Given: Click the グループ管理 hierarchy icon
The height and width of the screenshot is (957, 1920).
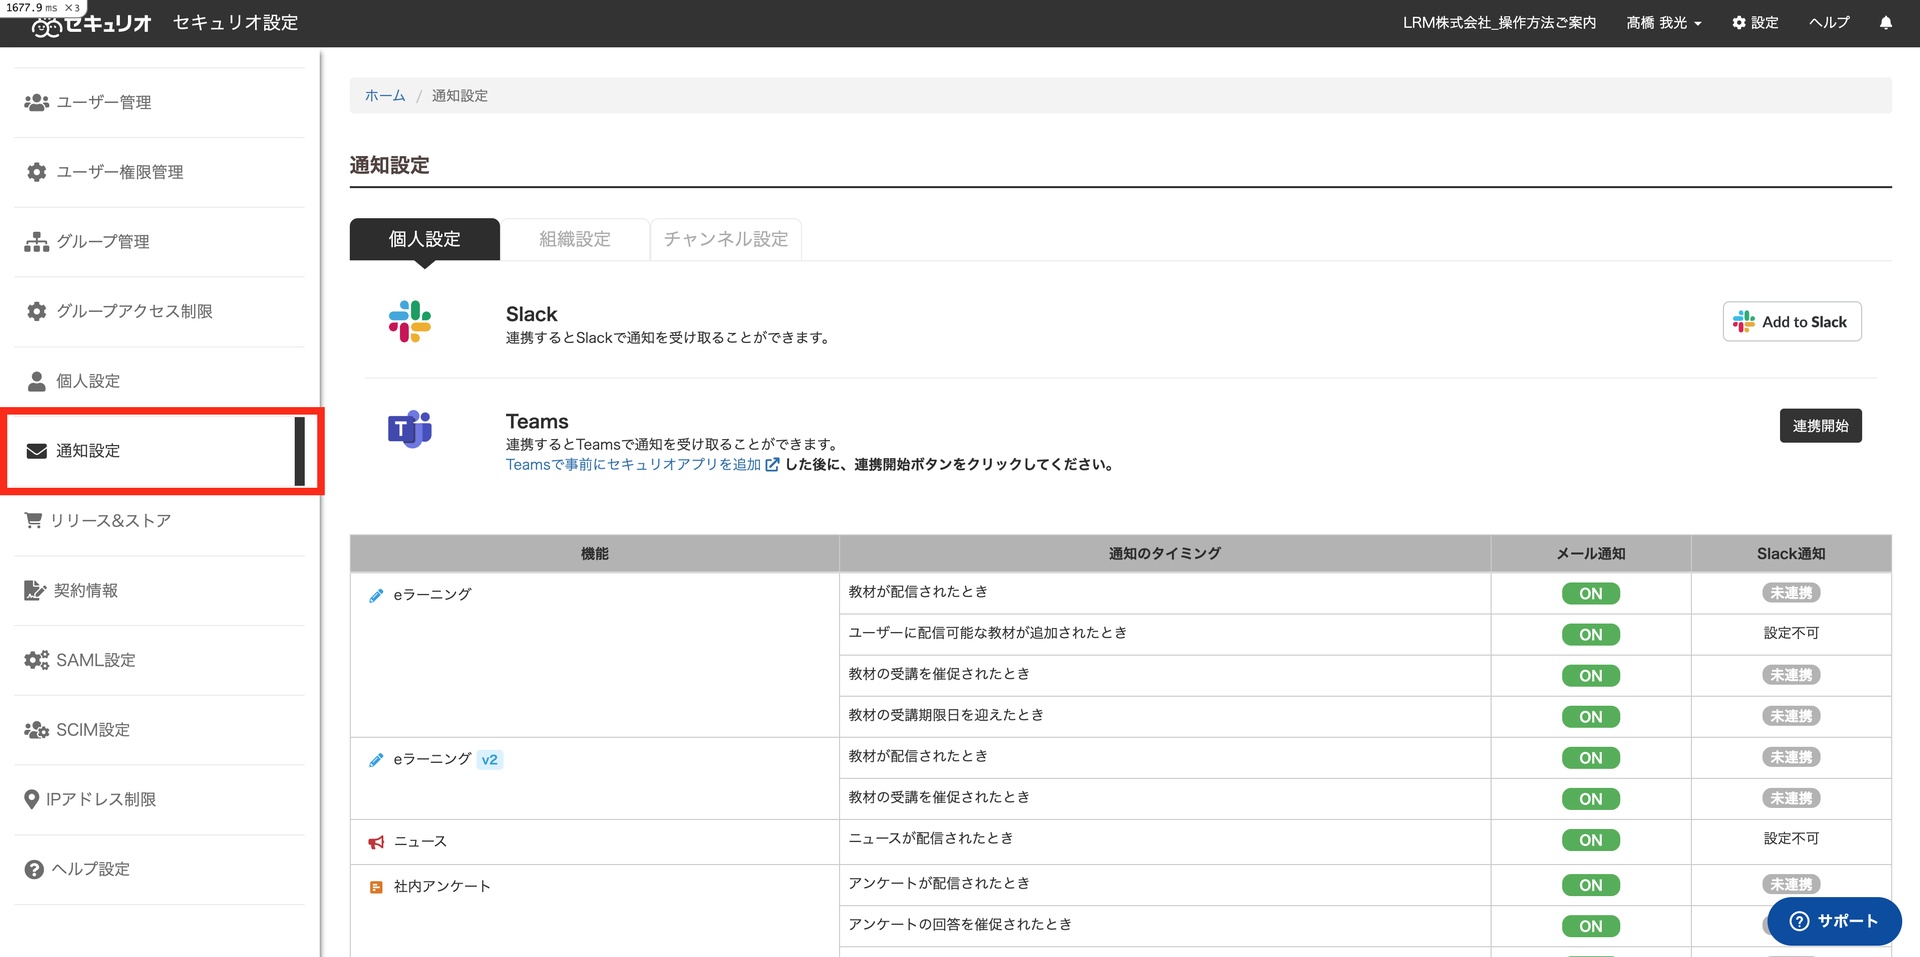Looking at the screenshot, I should 37,242.
